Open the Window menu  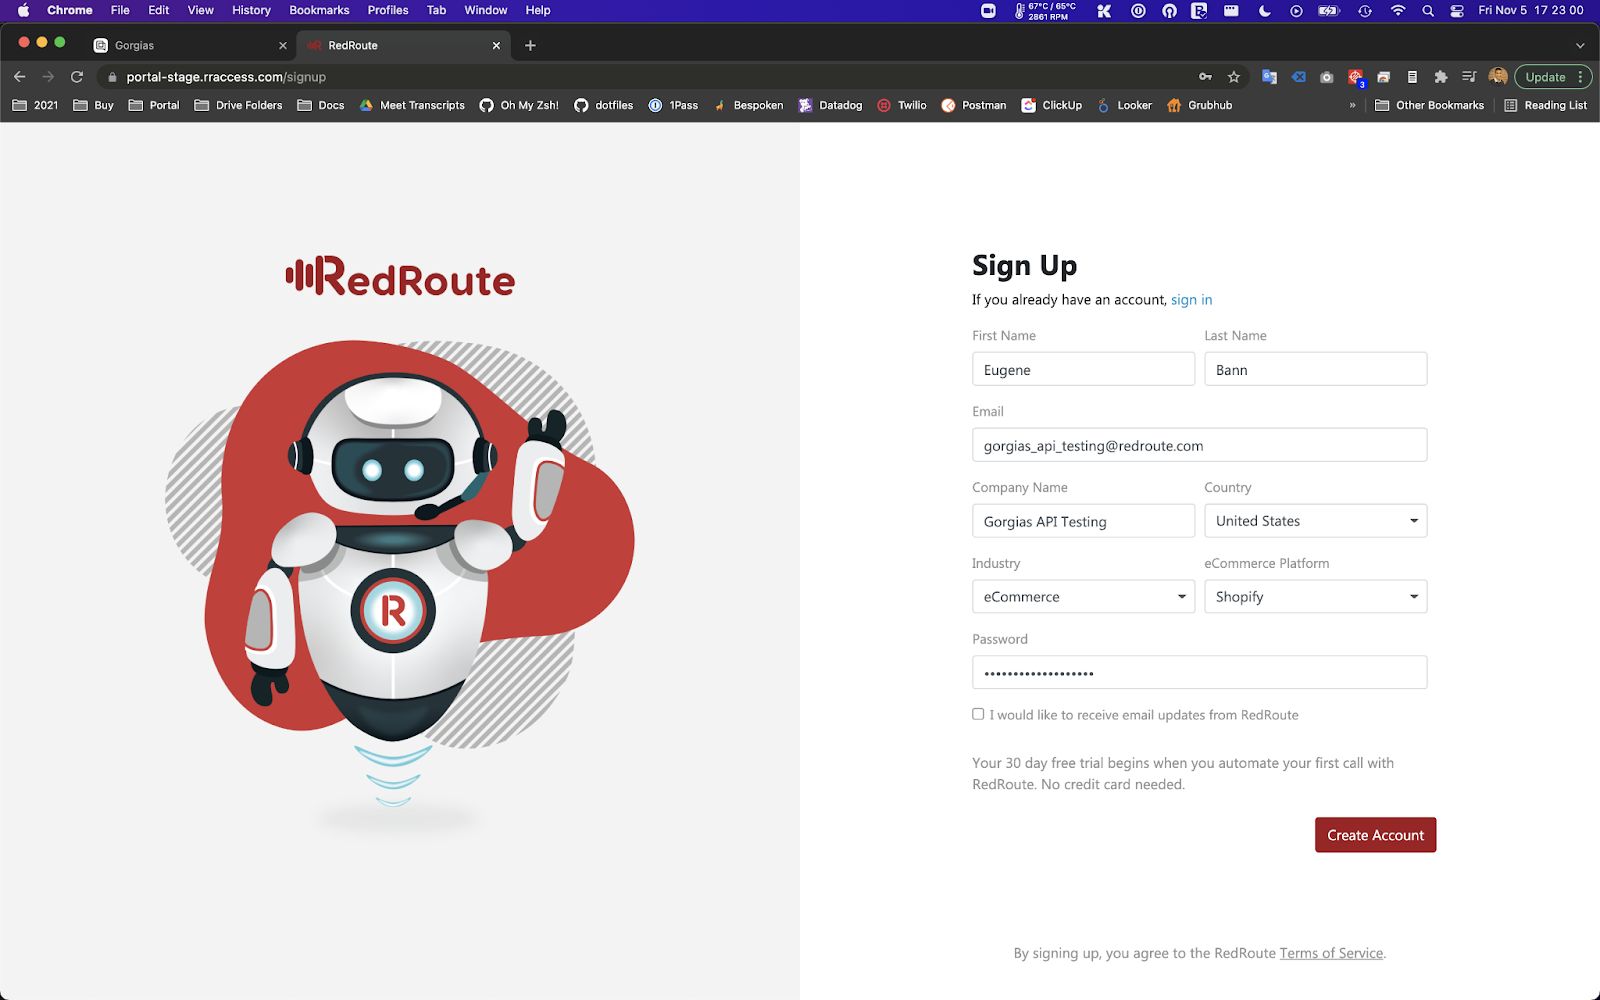[486, 10]
